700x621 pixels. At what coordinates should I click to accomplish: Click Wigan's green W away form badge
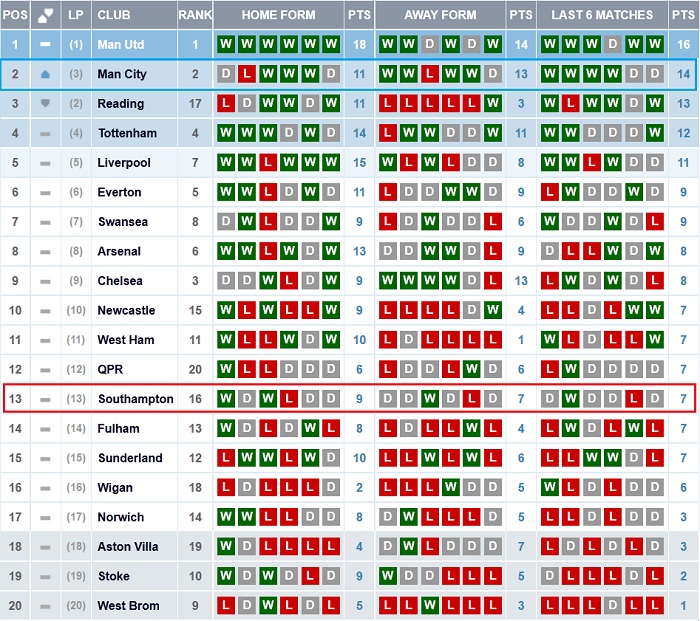tap(450, 487)
